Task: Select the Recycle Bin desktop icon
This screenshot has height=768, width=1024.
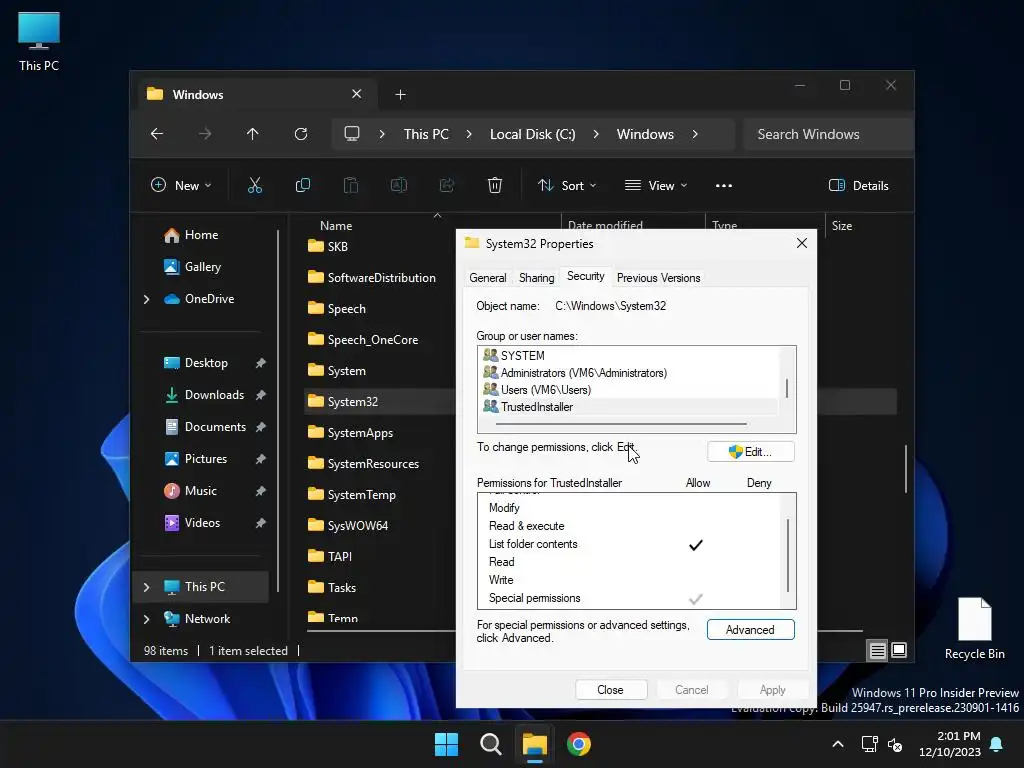Action: pyautogui.click(x=974, y=628)
